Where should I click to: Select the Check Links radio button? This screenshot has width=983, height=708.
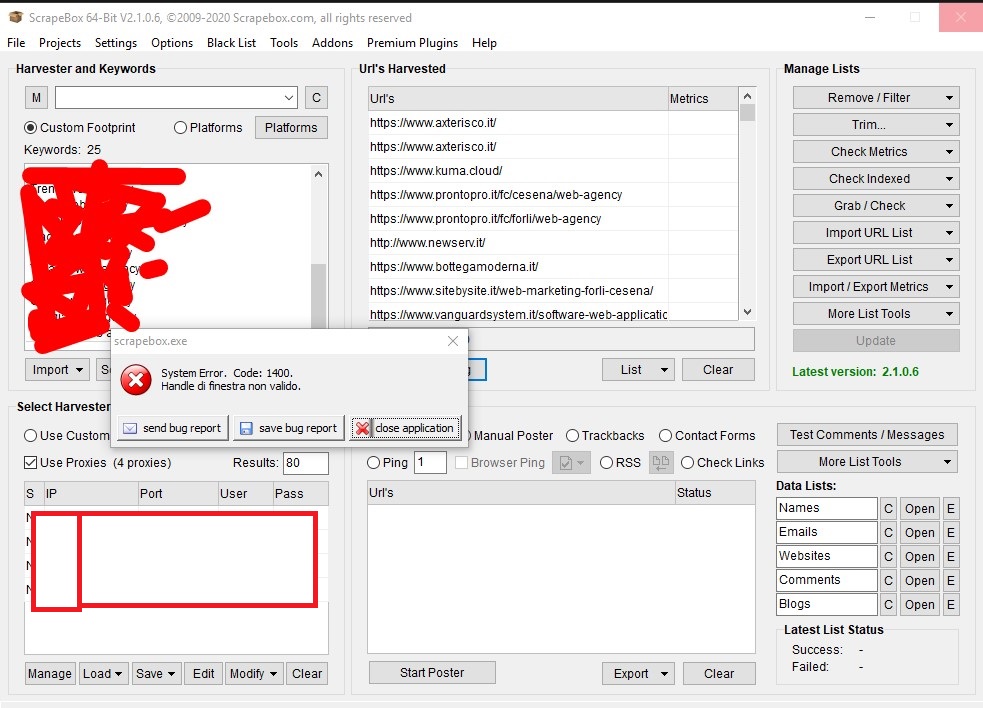(688, 463)
